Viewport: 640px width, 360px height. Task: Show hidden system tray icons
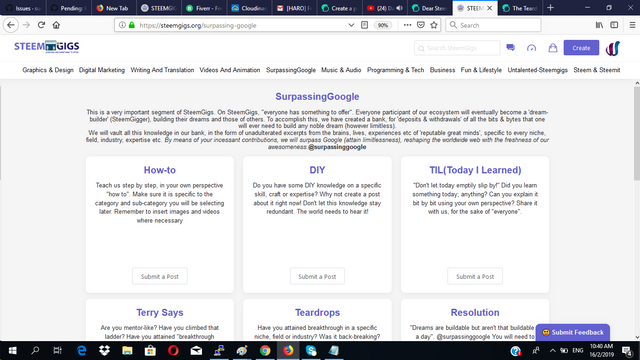[553, 351]
